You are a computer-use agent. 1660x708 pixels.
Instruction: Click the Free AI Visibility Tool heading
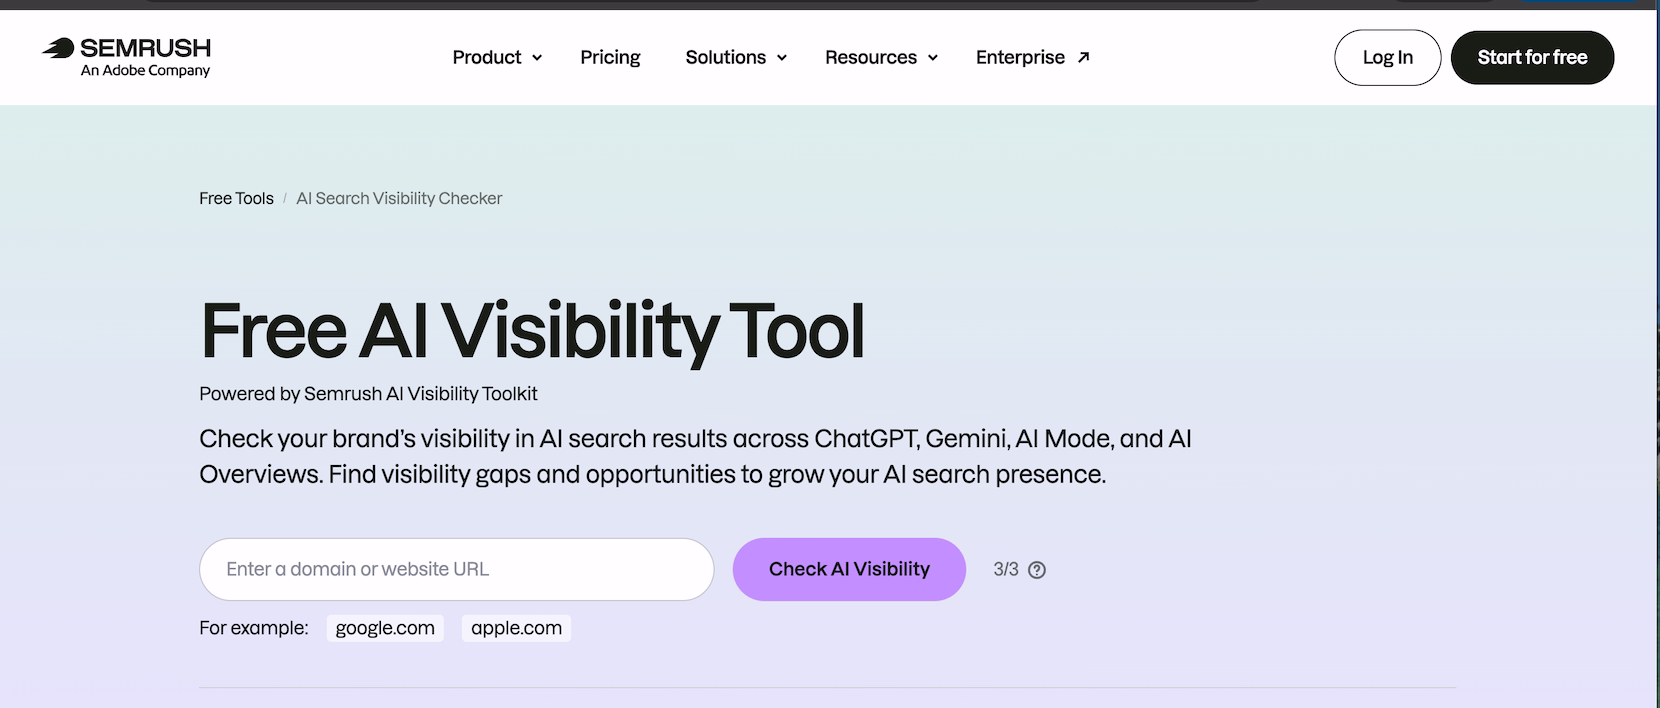point(532,331)
